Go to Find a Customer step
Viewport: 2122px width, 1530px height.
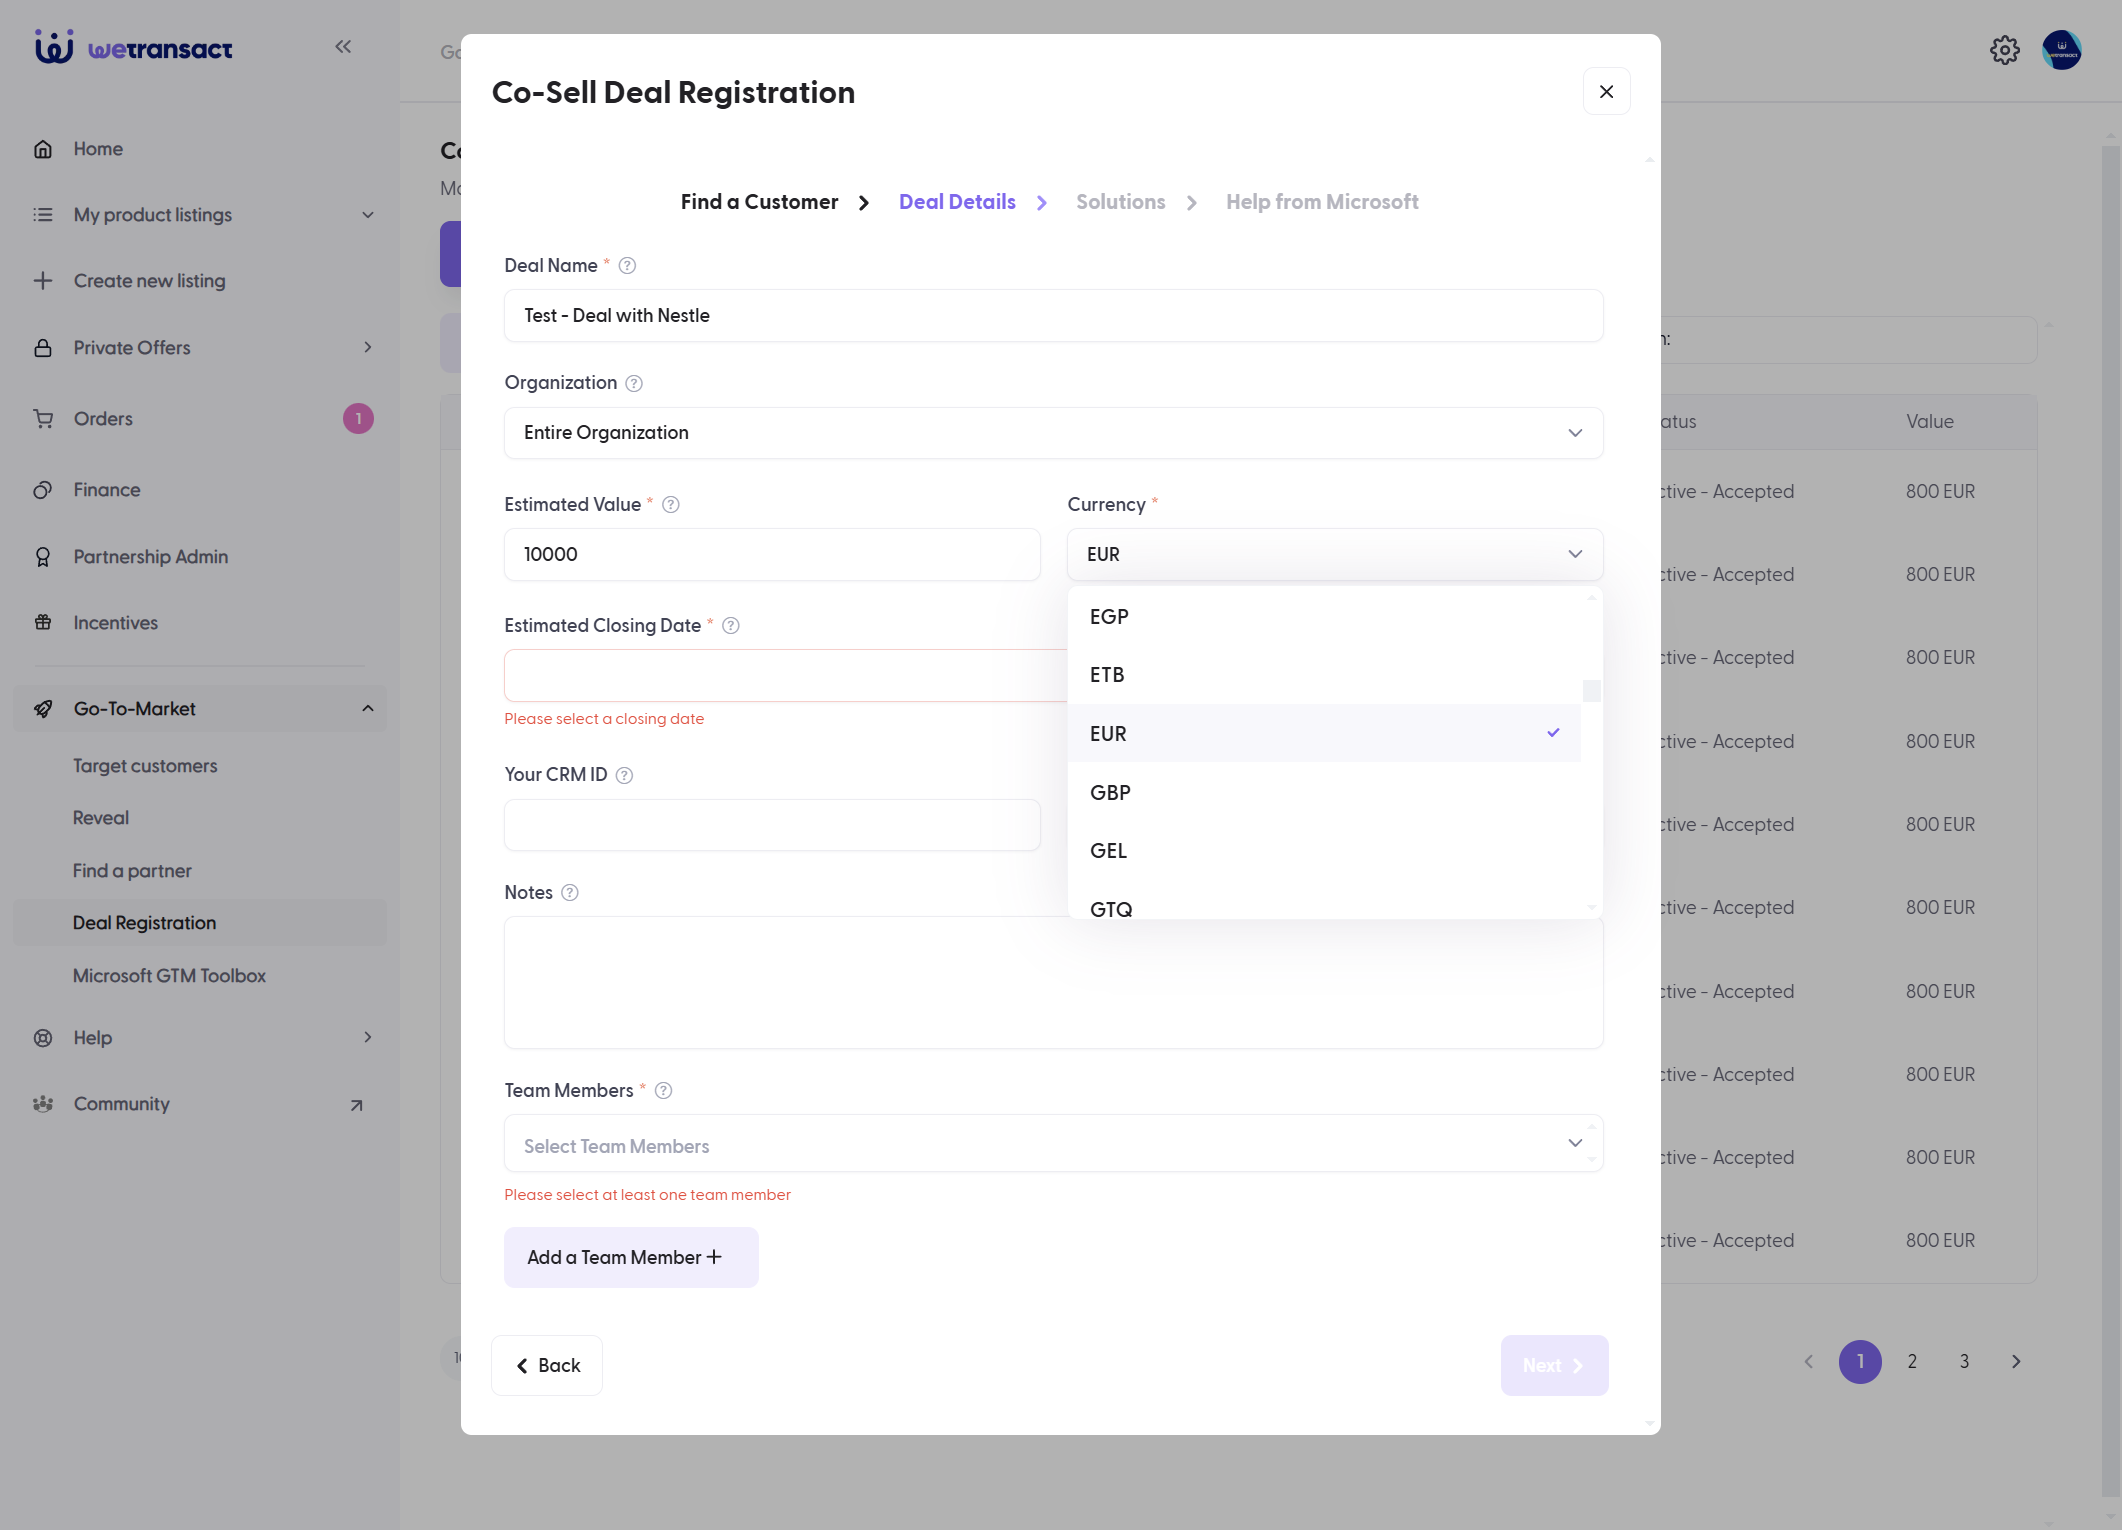pos(759,202)
